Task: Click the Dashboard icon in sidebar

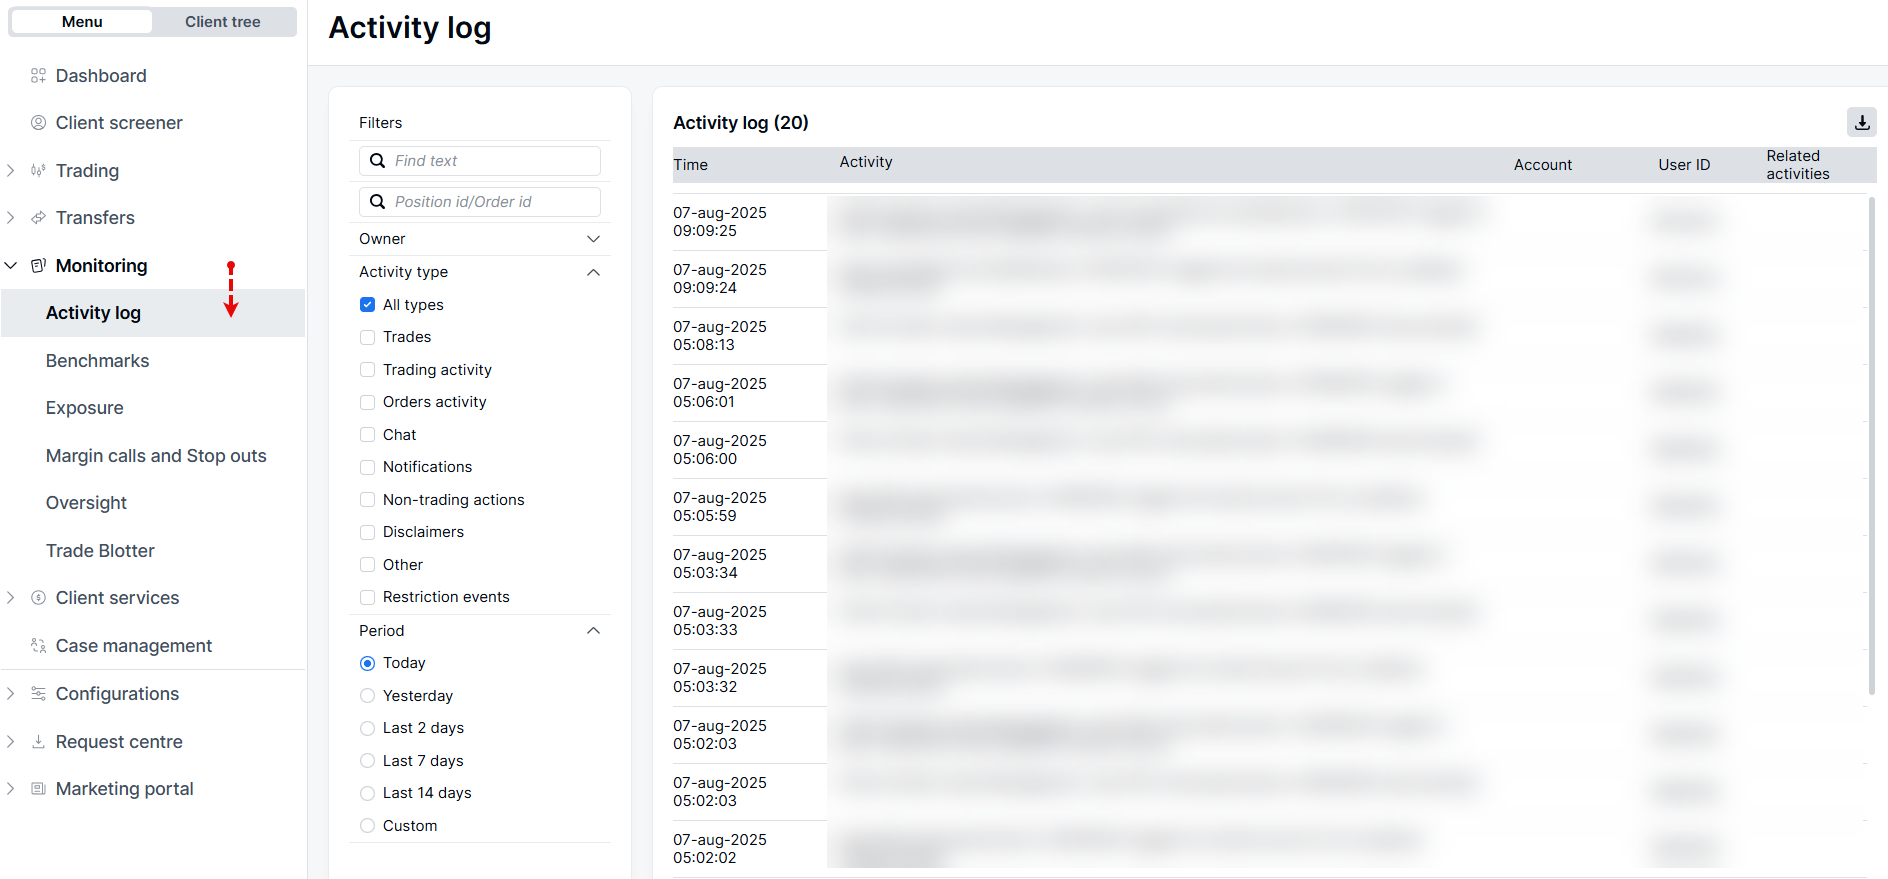Action: tap(38, 76)
